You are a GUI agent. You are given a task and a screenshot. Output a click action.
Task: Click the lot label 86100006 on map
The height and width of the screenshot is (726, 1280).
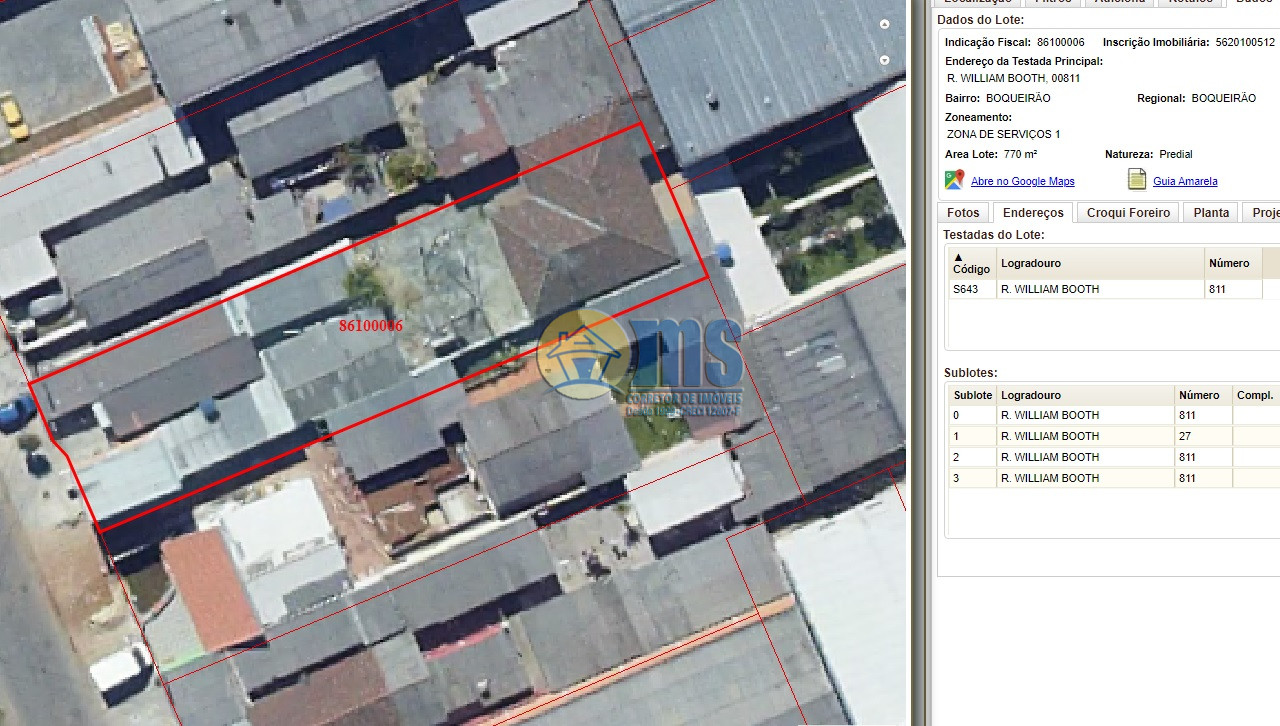click(371, 325)
